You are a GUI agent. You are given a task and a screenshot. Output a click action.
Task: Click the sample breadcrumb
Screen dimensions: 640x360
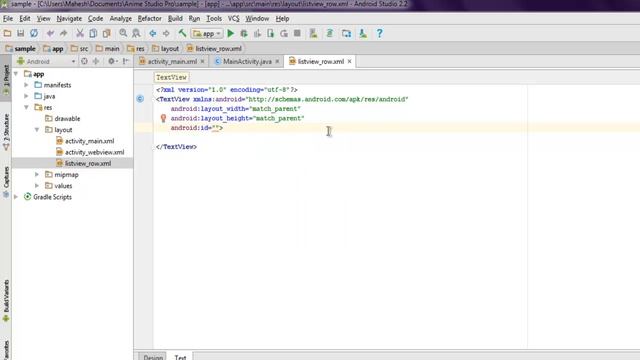(x=20, y=49)
